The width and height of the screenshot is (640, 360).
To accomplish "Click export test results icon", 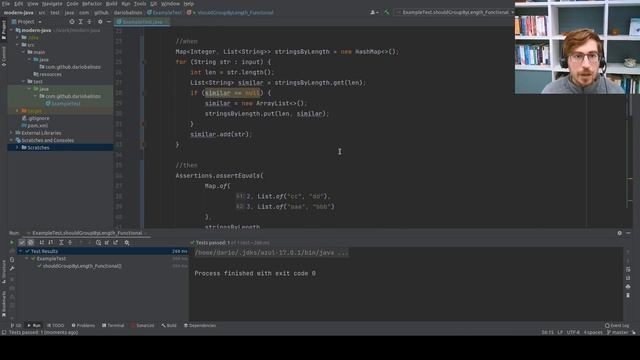I will pyautogui.click(x=116, y=242).
